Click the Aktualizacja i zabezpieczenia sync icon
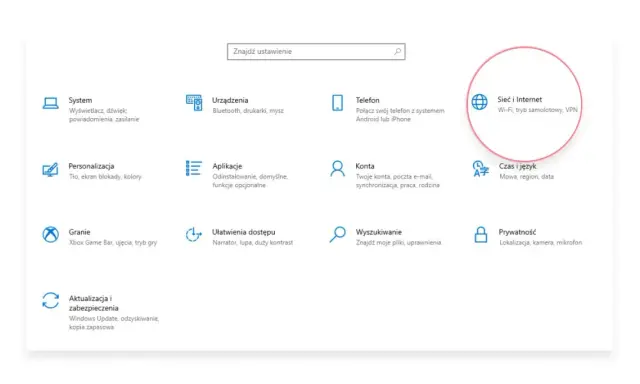640x384 pixels. tap(50, 300)
